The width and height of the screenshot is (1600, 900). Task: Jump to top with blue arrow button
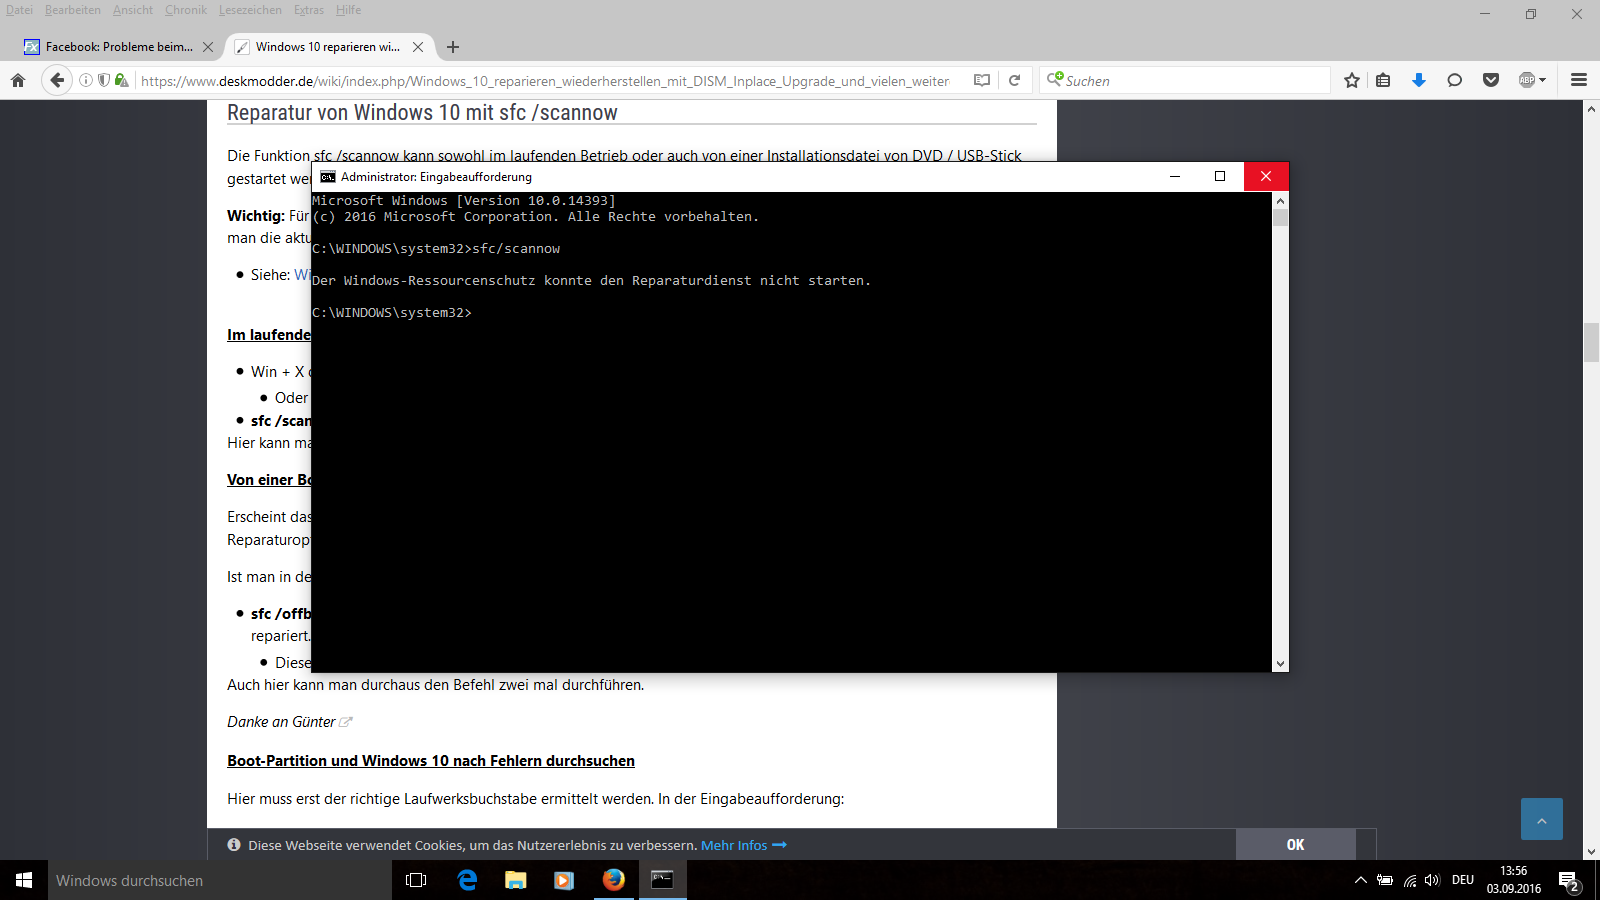click(x=1541, y=819)
